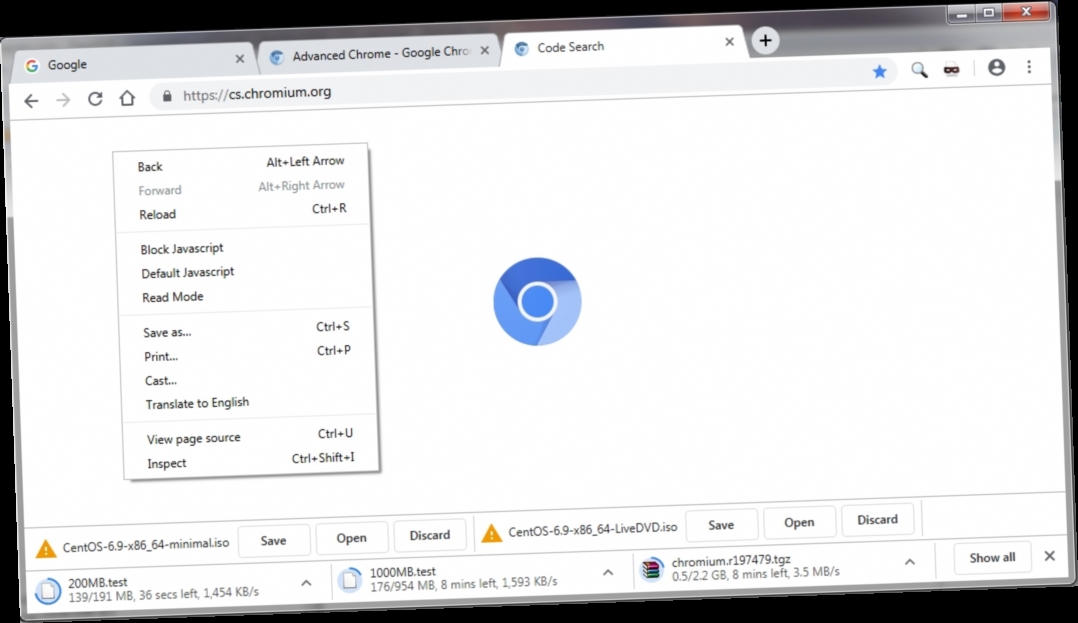Save the CentOS minimal iso download

[x=273, y=540]
